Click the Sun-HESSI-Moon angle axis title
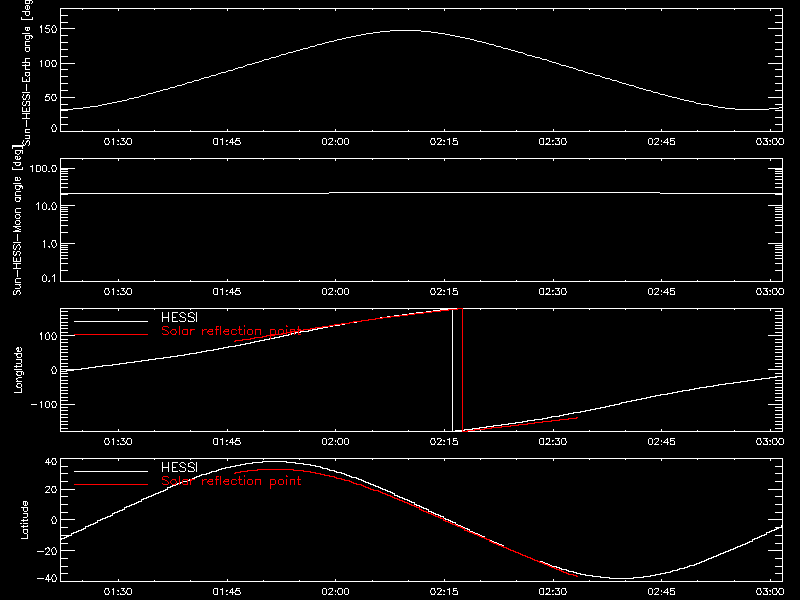 coord(17,220)
